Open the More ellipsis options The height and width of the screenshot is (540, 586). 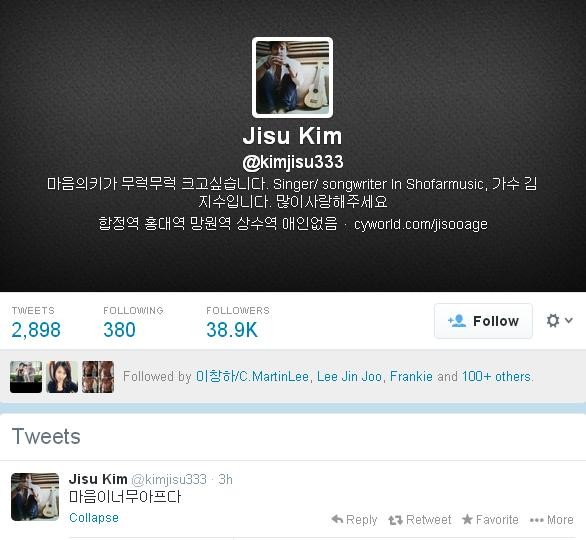pos(552,520)
